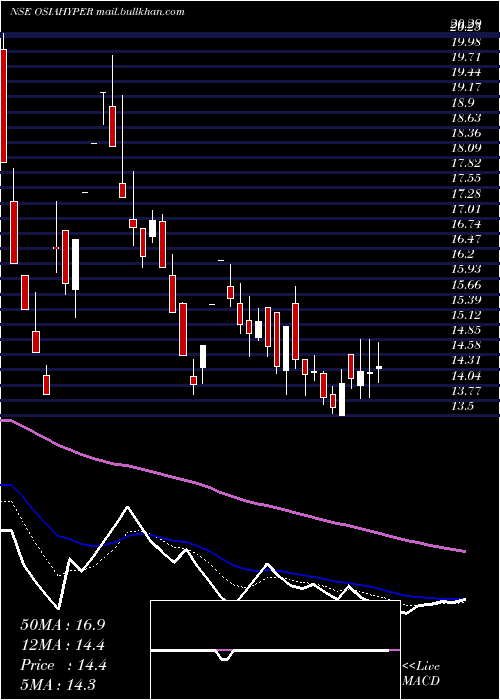Click the 19.71 price axis label
Viewport: 500px width, 700px height.
[466, 57]
